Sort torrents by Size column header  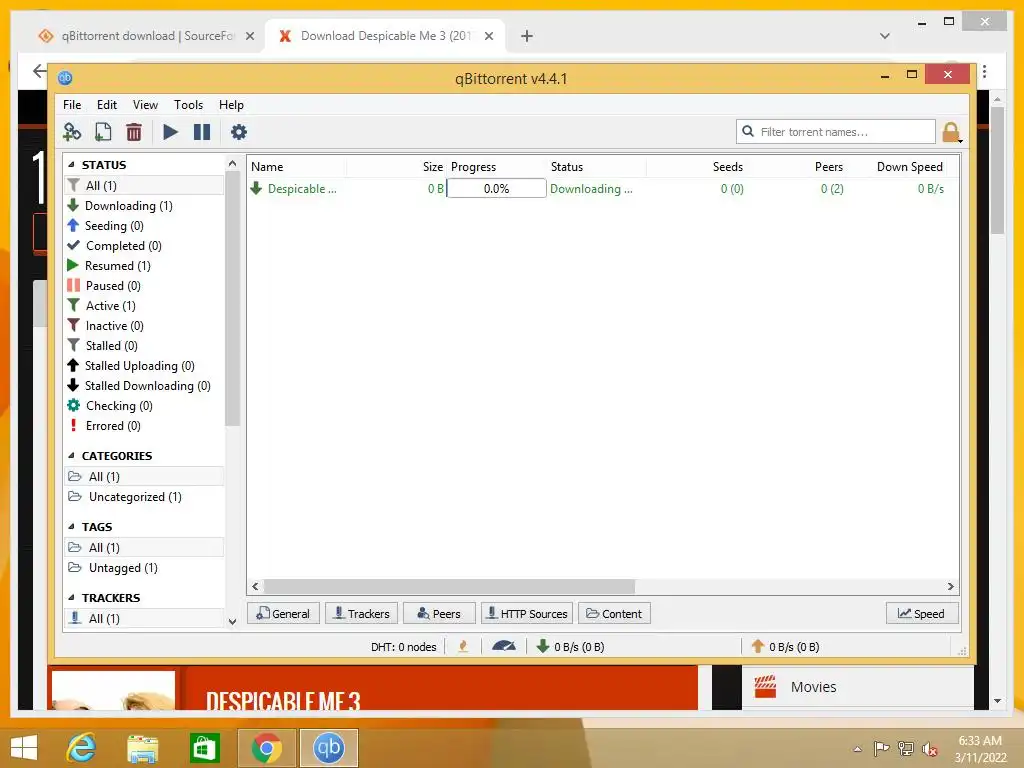click(x=396, y=167)
